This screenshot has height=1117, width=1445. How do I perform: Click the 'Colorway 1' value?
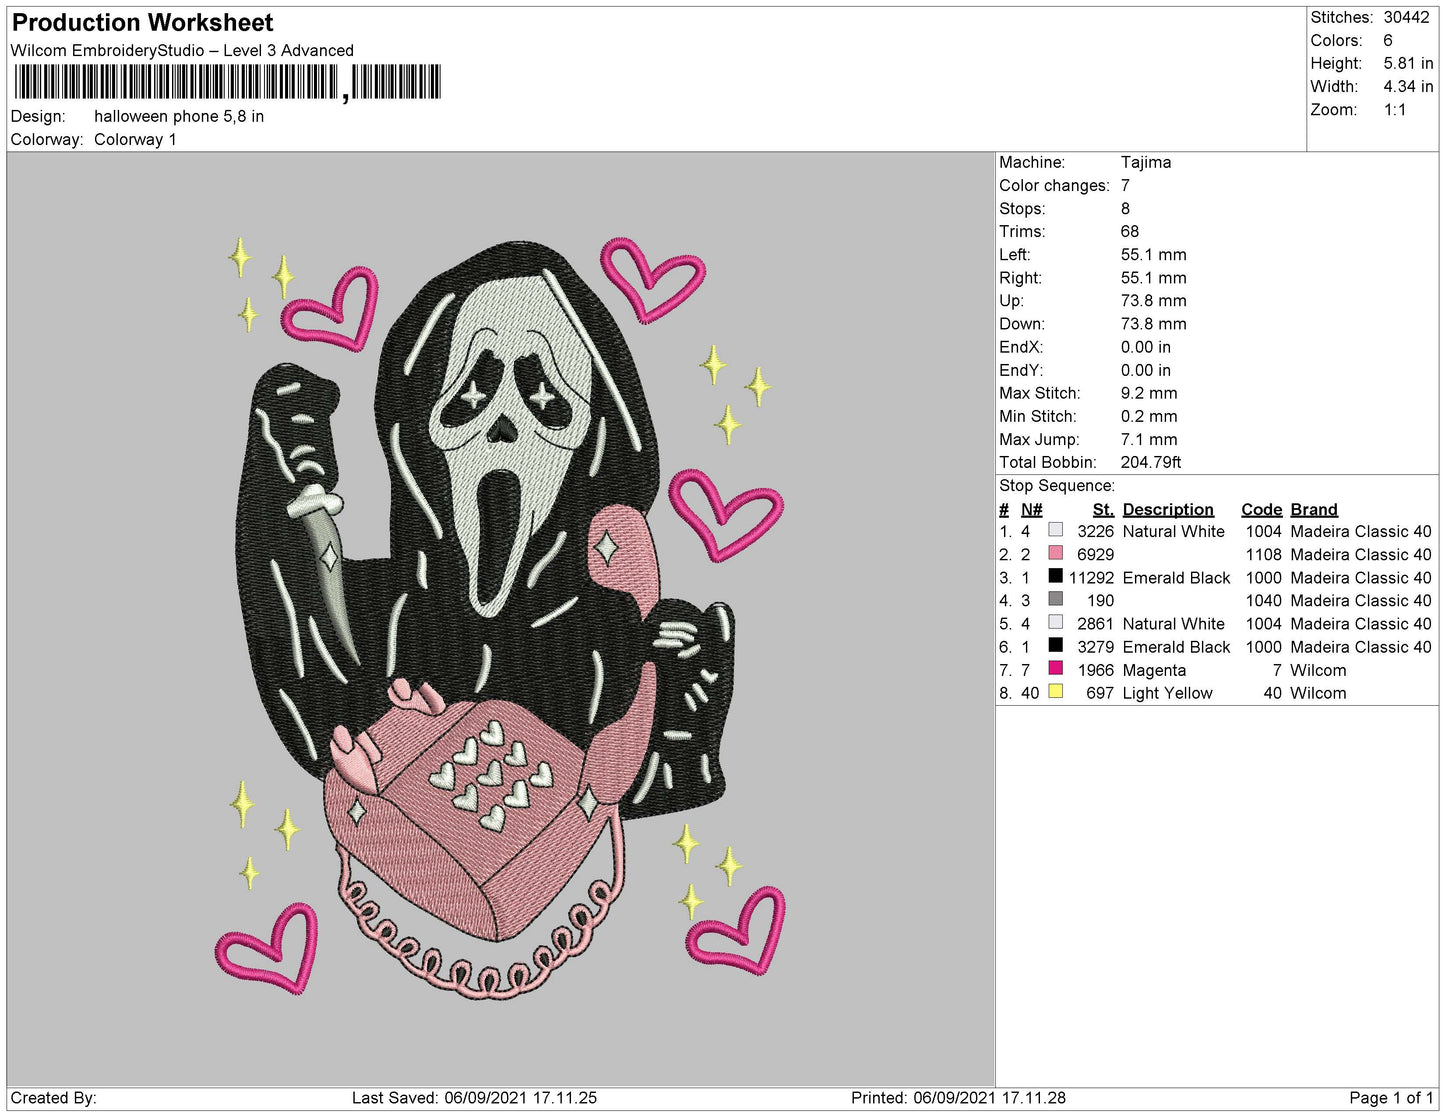coord(135,139)
